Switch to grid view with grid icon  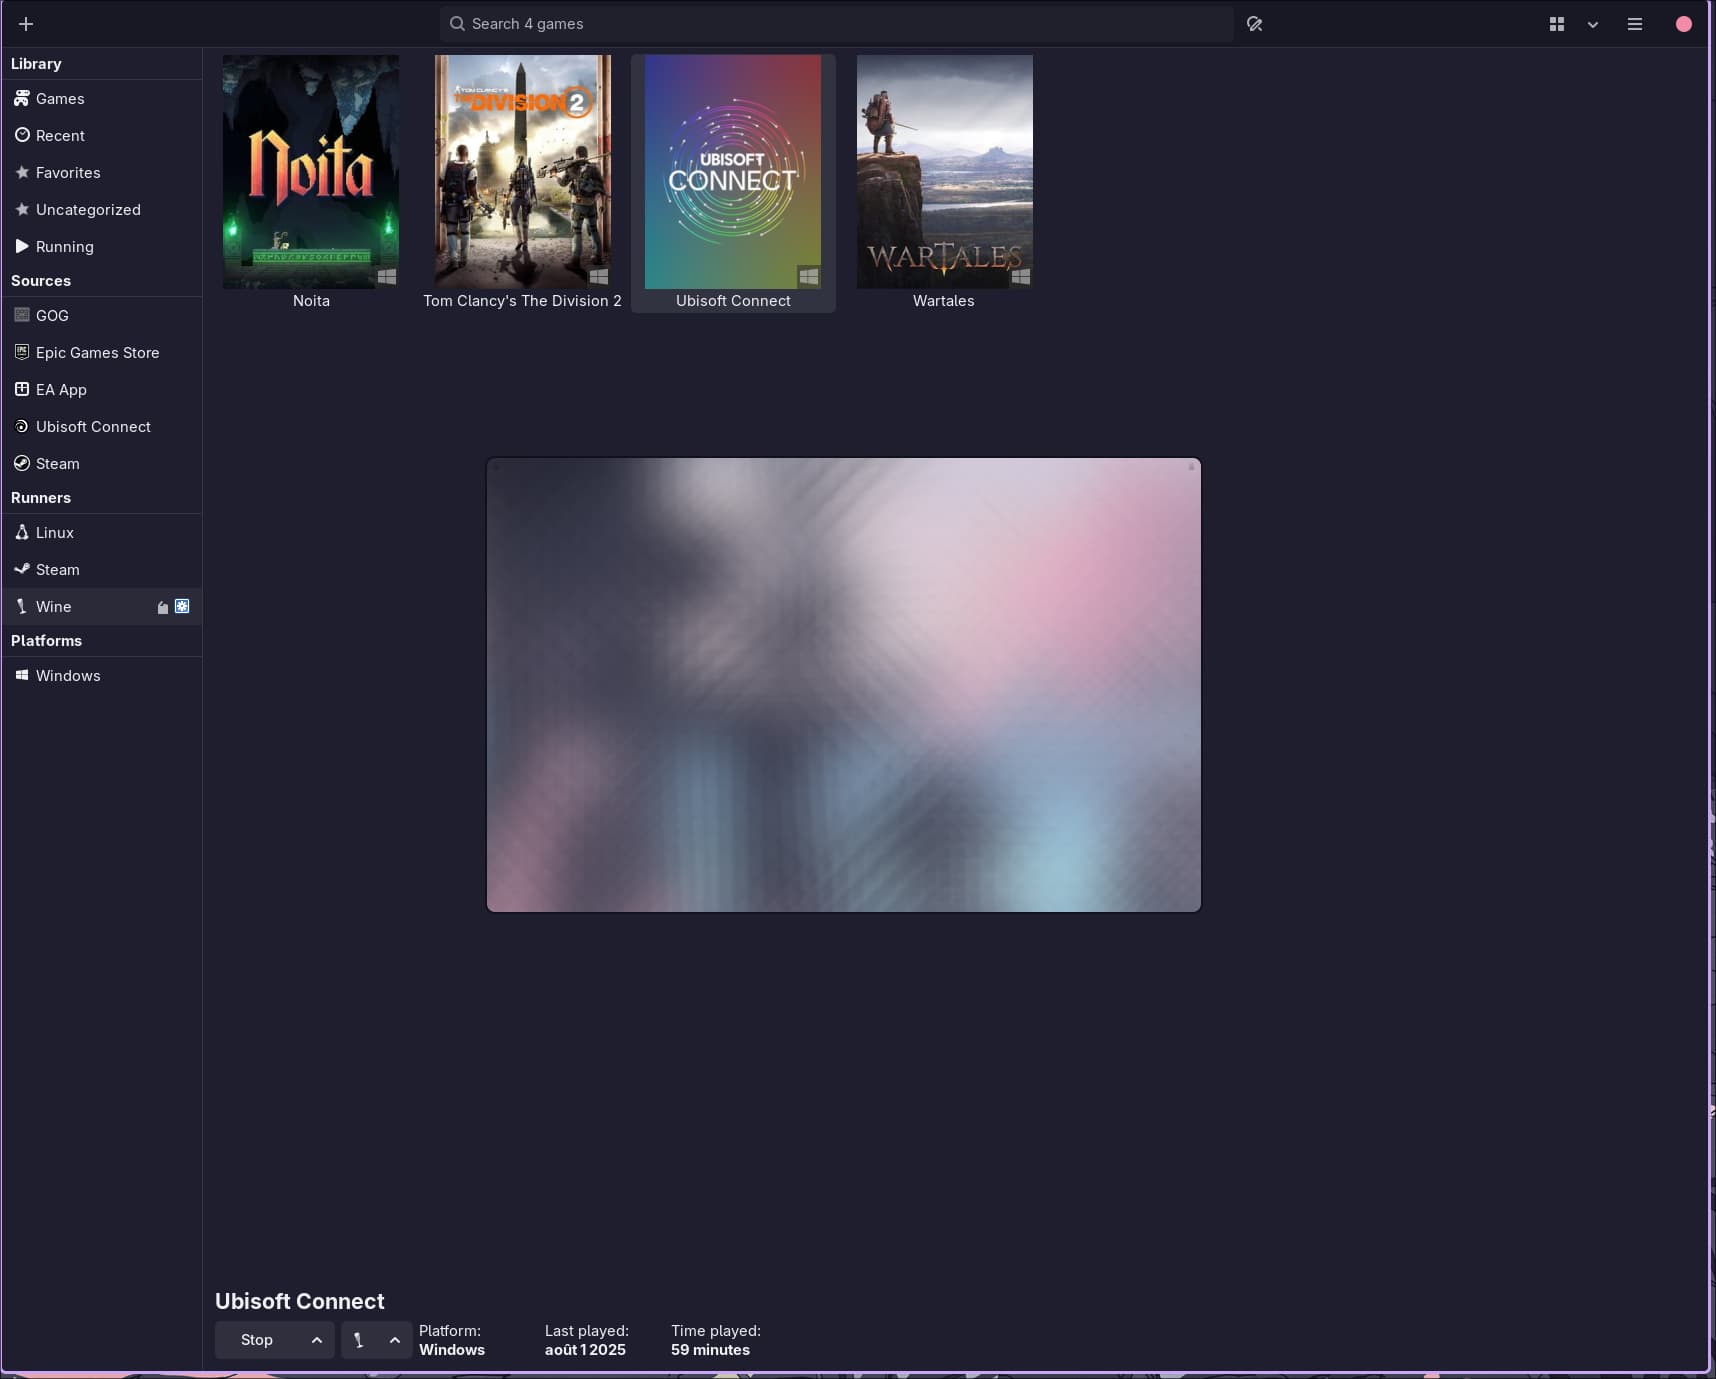(x=1557, y=24)
